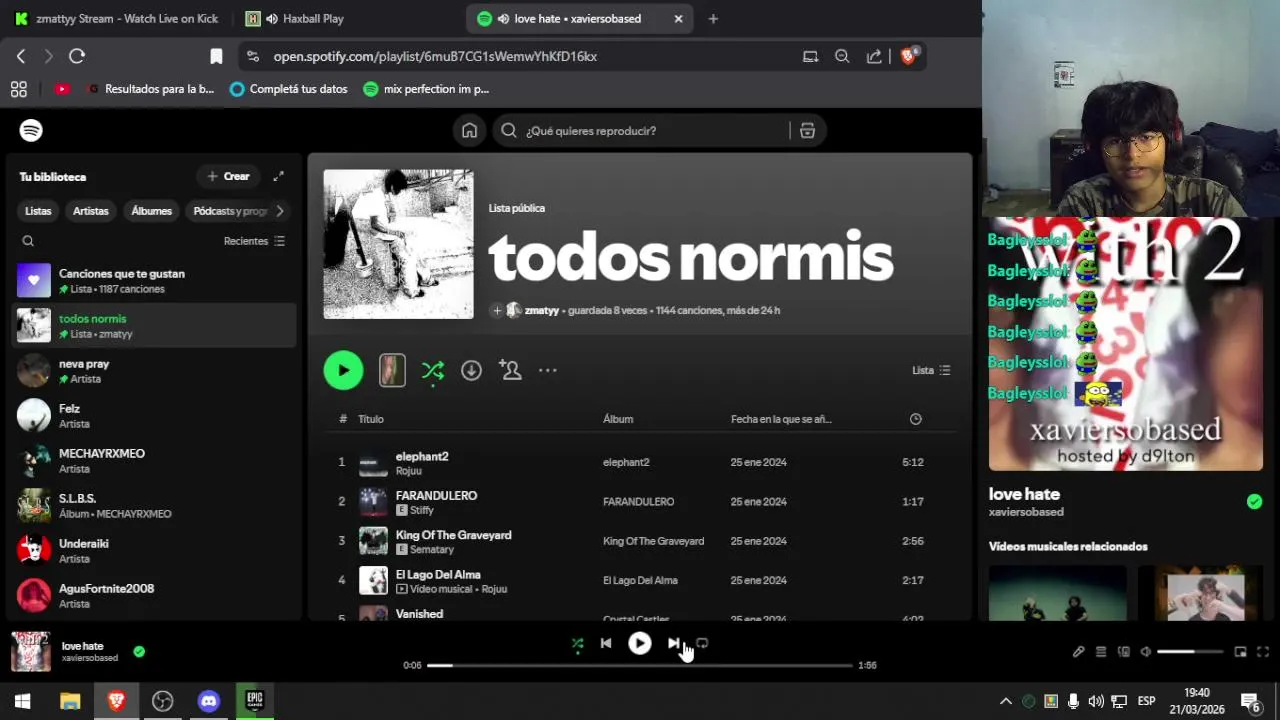Open the browse categories icon in search bar
Screen dimensions: 1280x720
click(x=807, y=130)
